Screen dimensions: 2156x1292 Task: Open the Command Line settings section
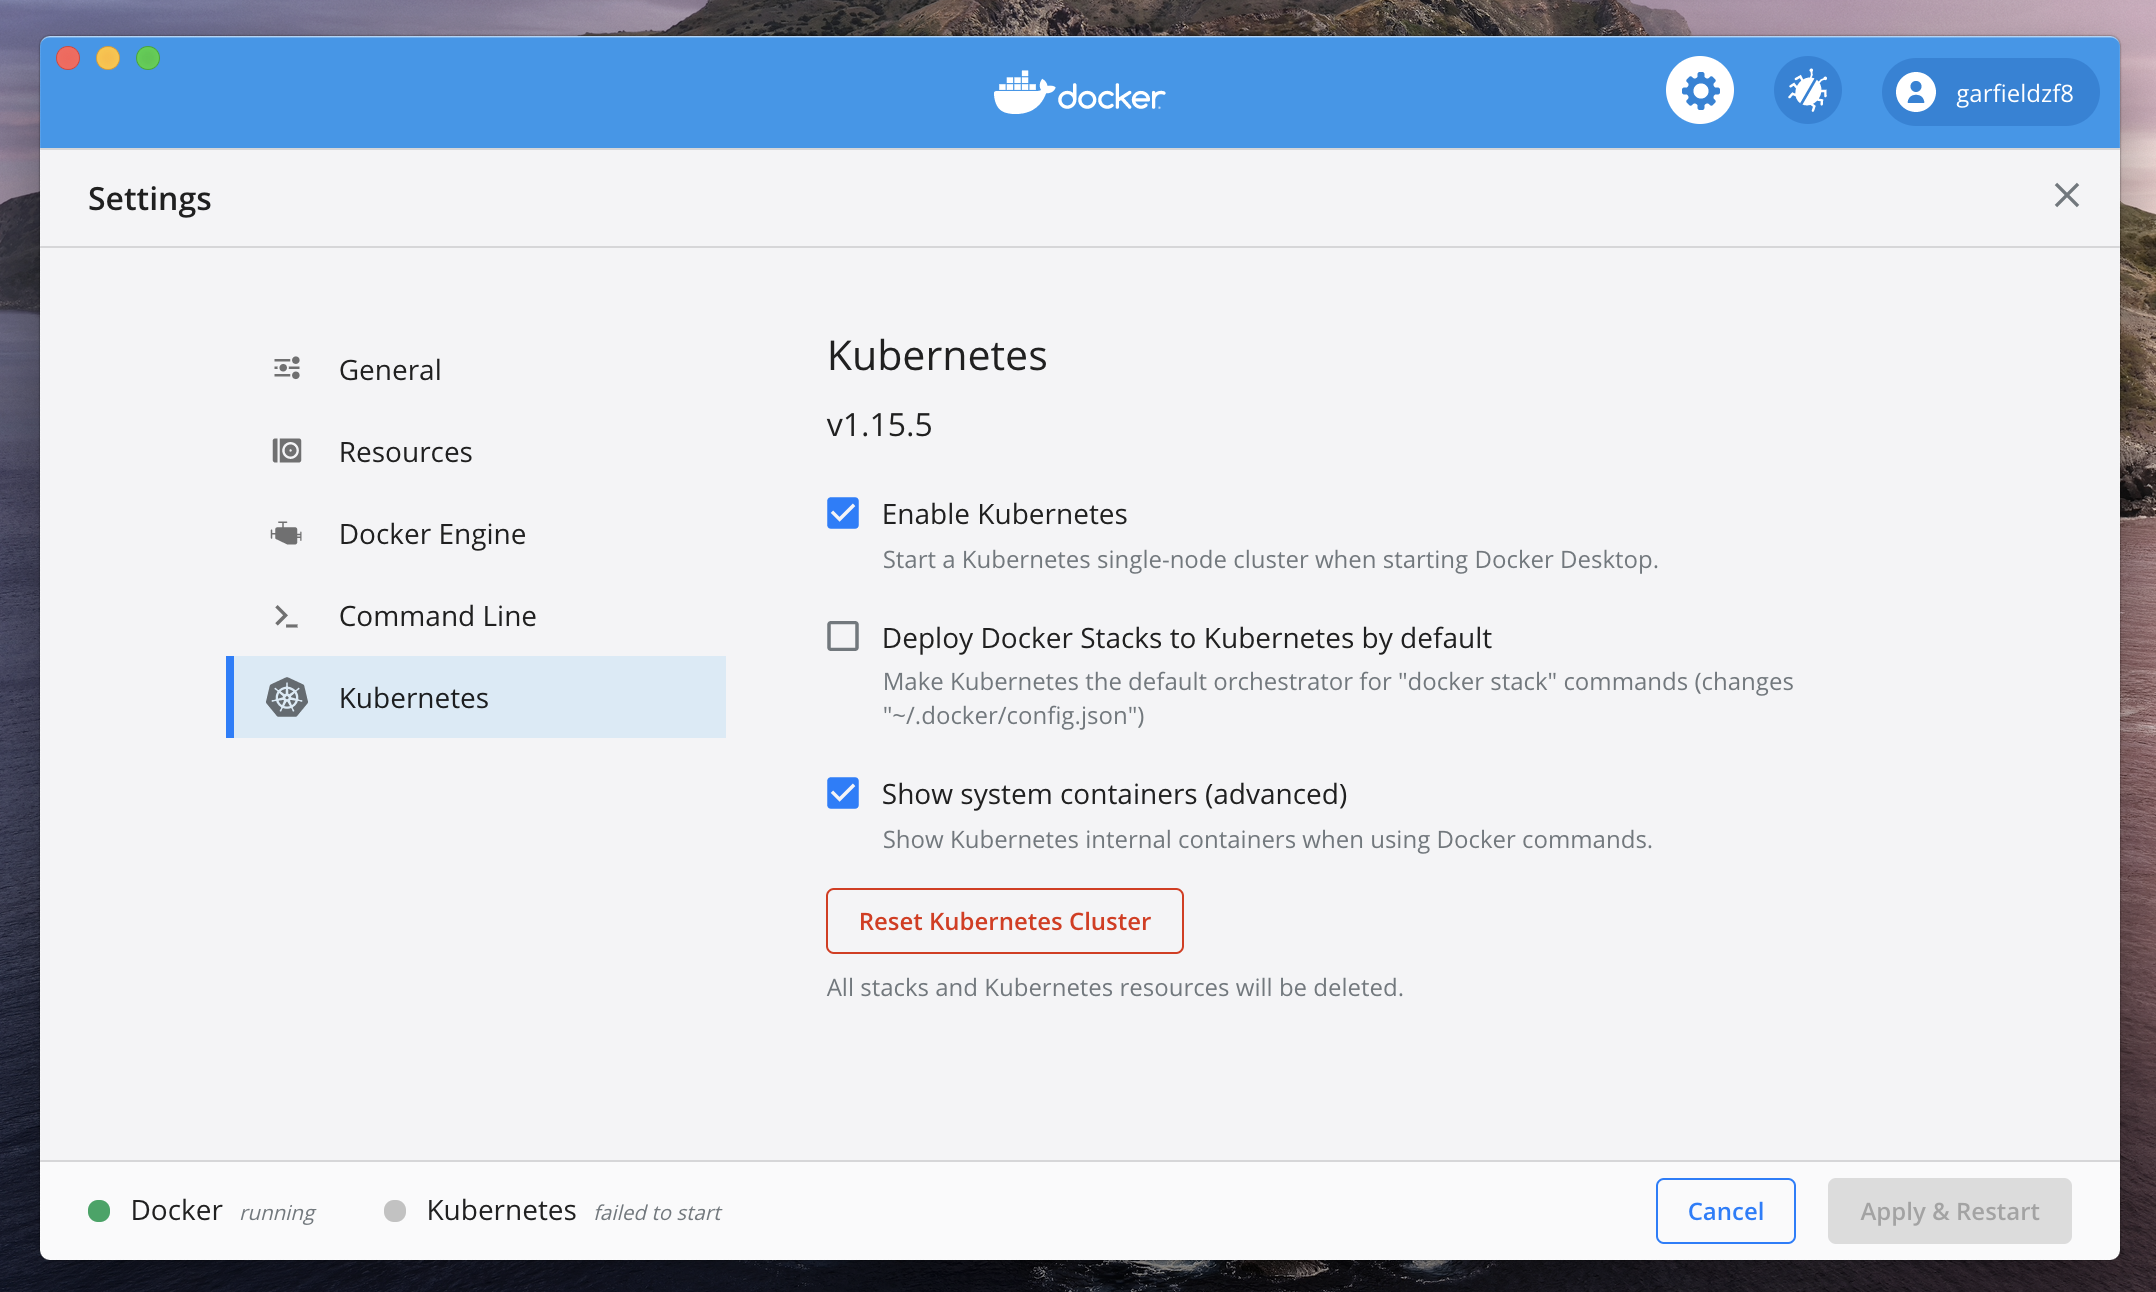pyautogui.click(x=476, y=616)
